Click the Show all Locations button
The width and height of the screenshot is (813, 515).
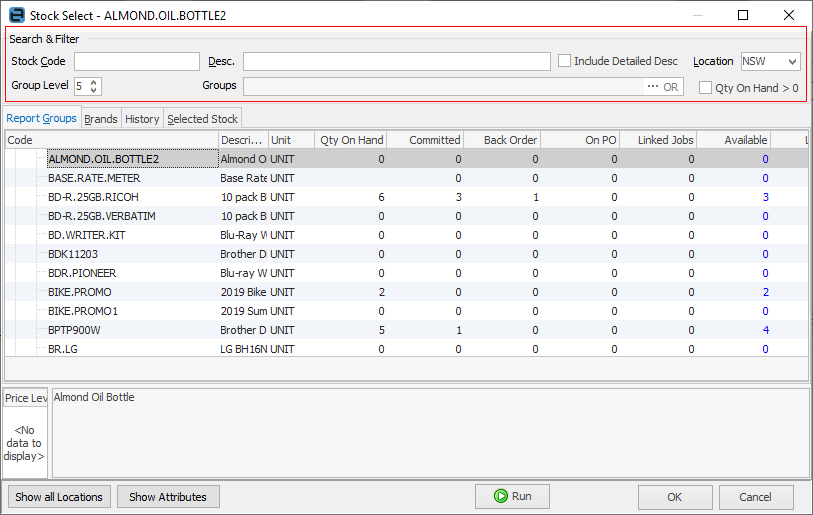[59, 497]
